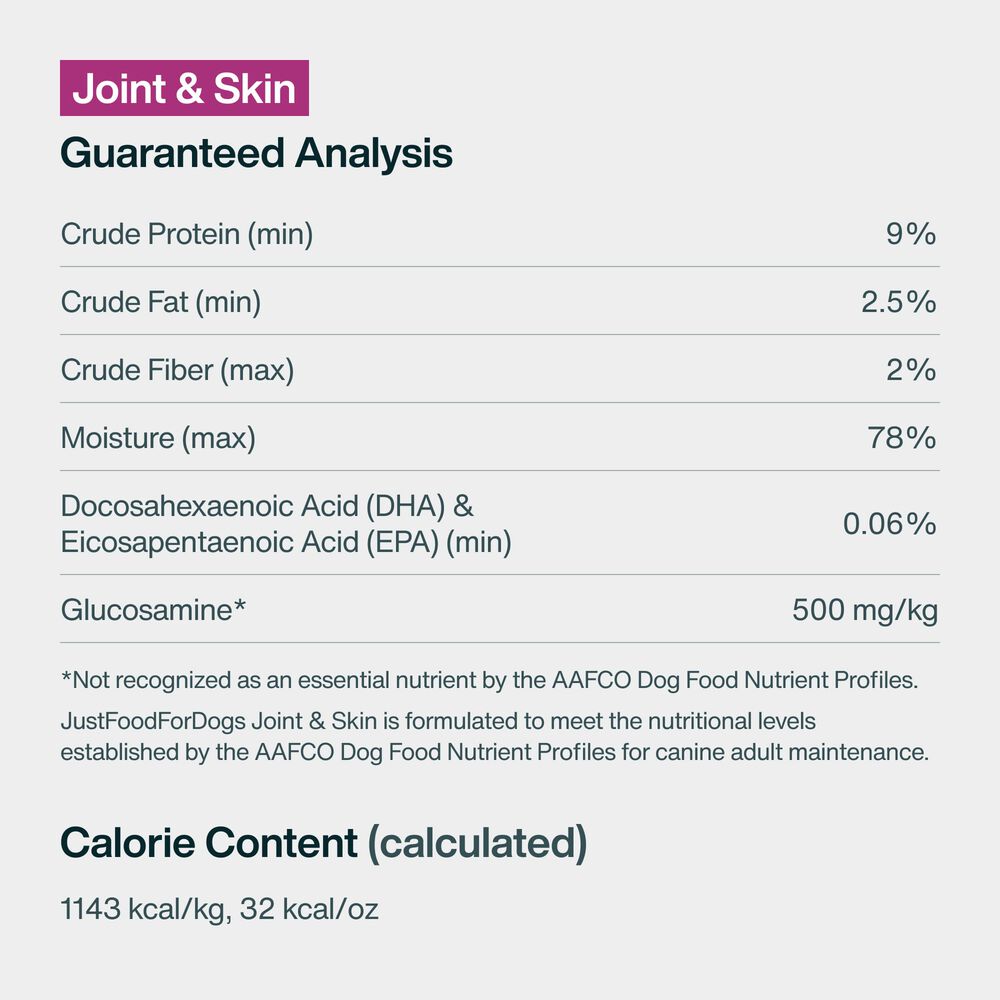Select the 2% crude fiber value
1000x1000 pixels.
coord(910,370)
